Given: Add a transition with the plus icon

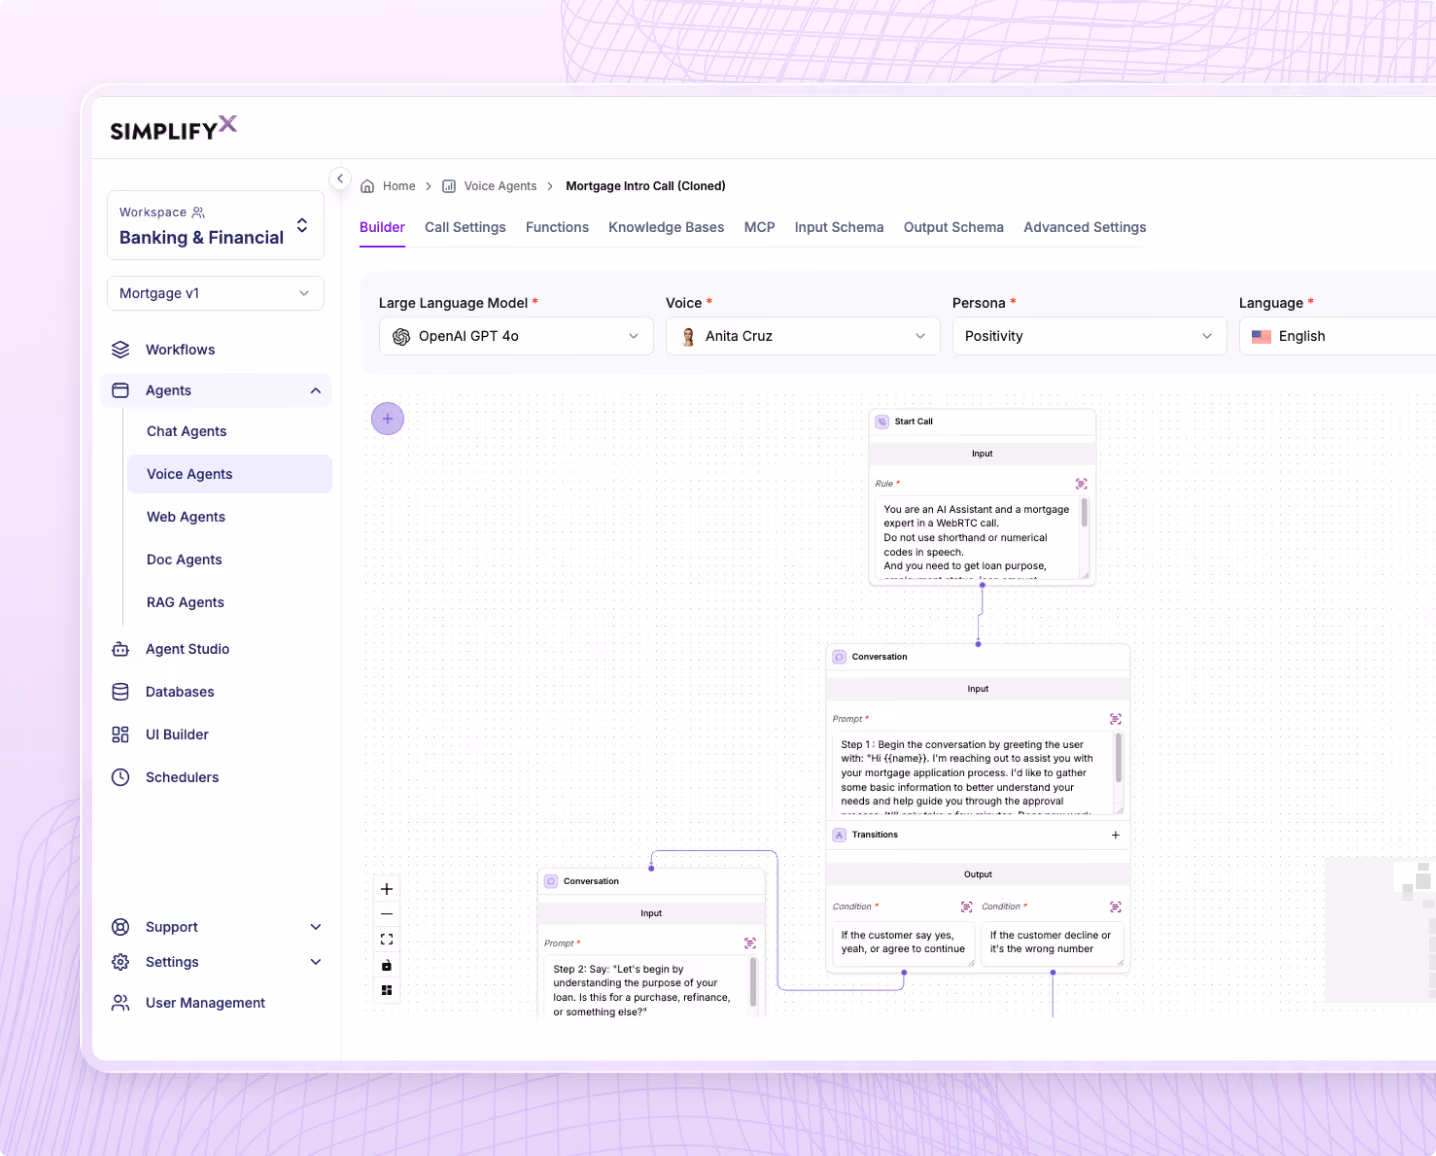Looking at the screenshot, I should coord(1116,835).
